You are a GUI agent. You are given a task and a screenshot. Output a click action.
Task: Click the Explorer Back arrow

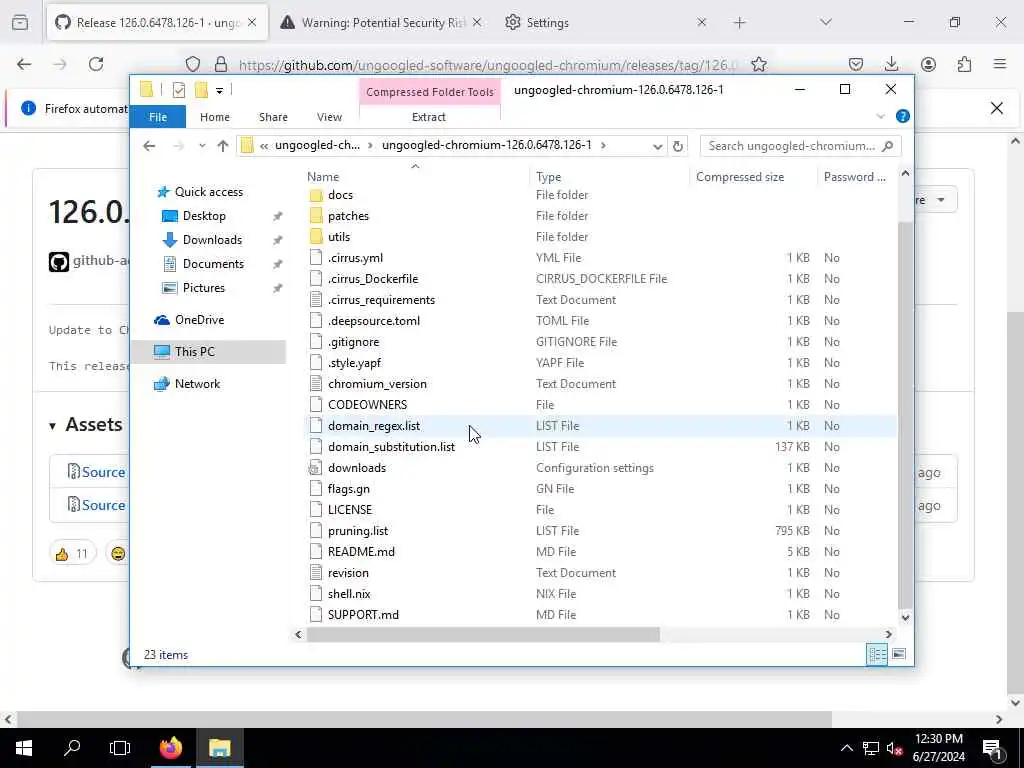pos(149,146)
